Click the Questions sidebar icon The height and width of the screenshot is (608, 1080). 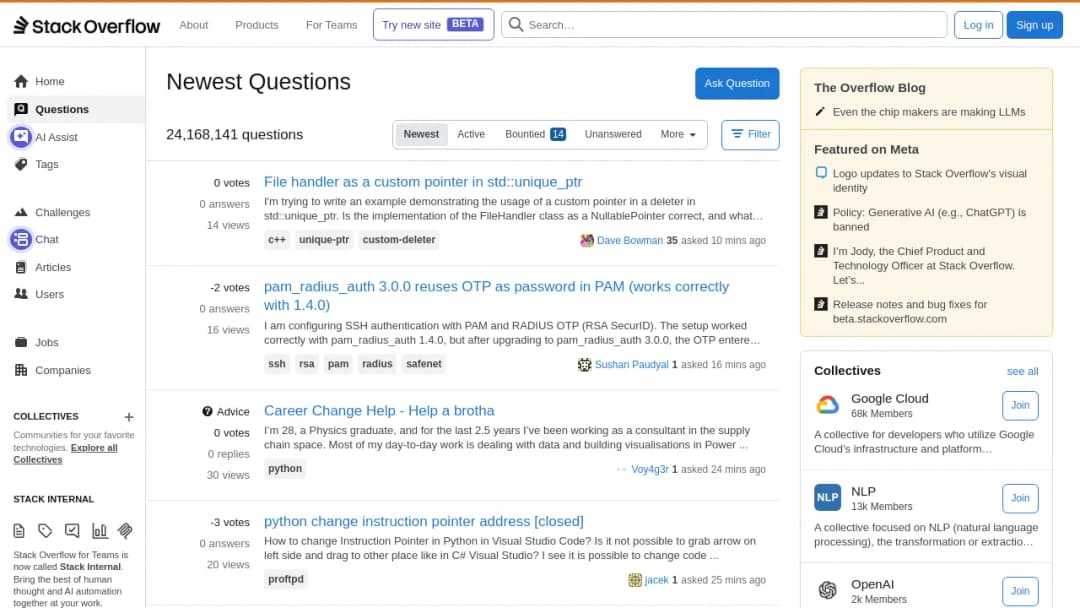click(21, 109)
